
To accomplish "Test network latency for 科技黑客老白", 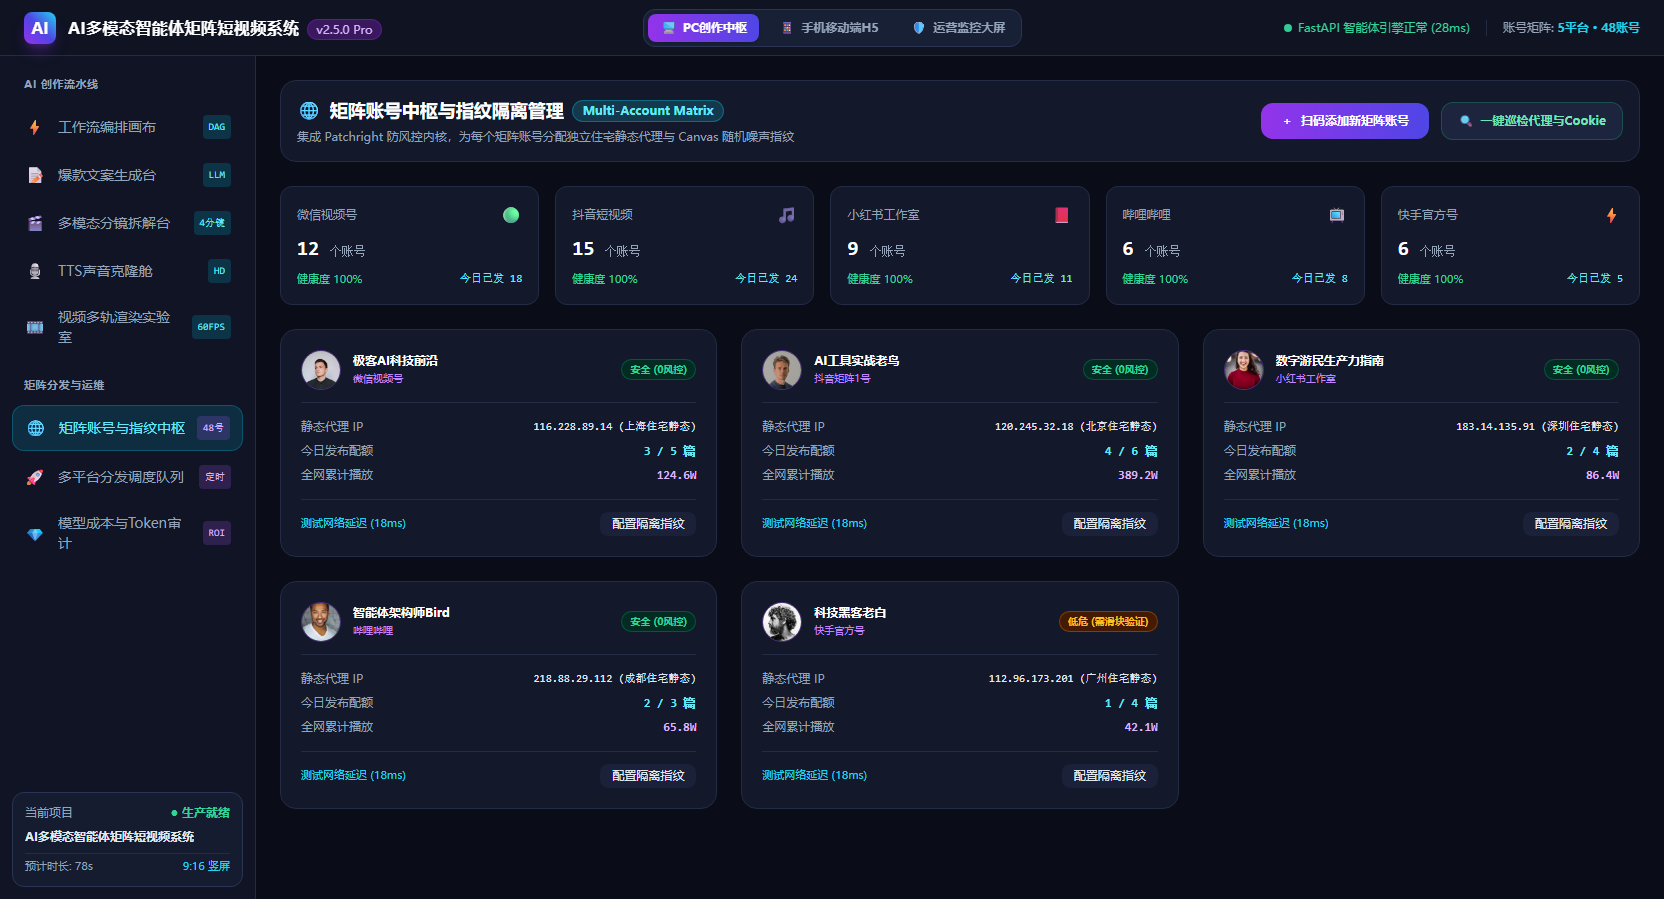I will 814,775.
